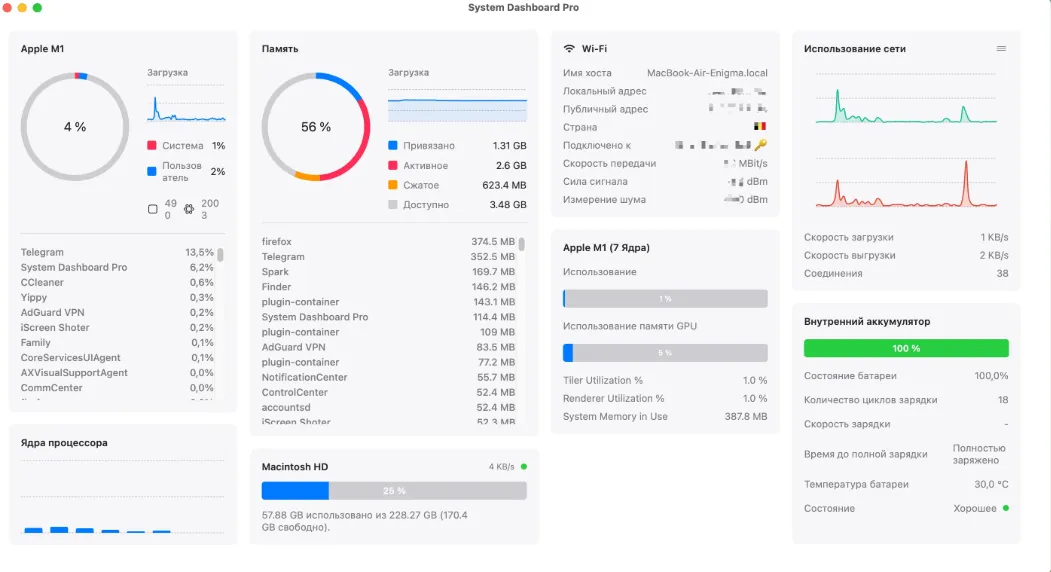Click the hostname MacBook-Air-Enigma.local
This screenshot has width=1051, height=572.
(x=707, y=73)
